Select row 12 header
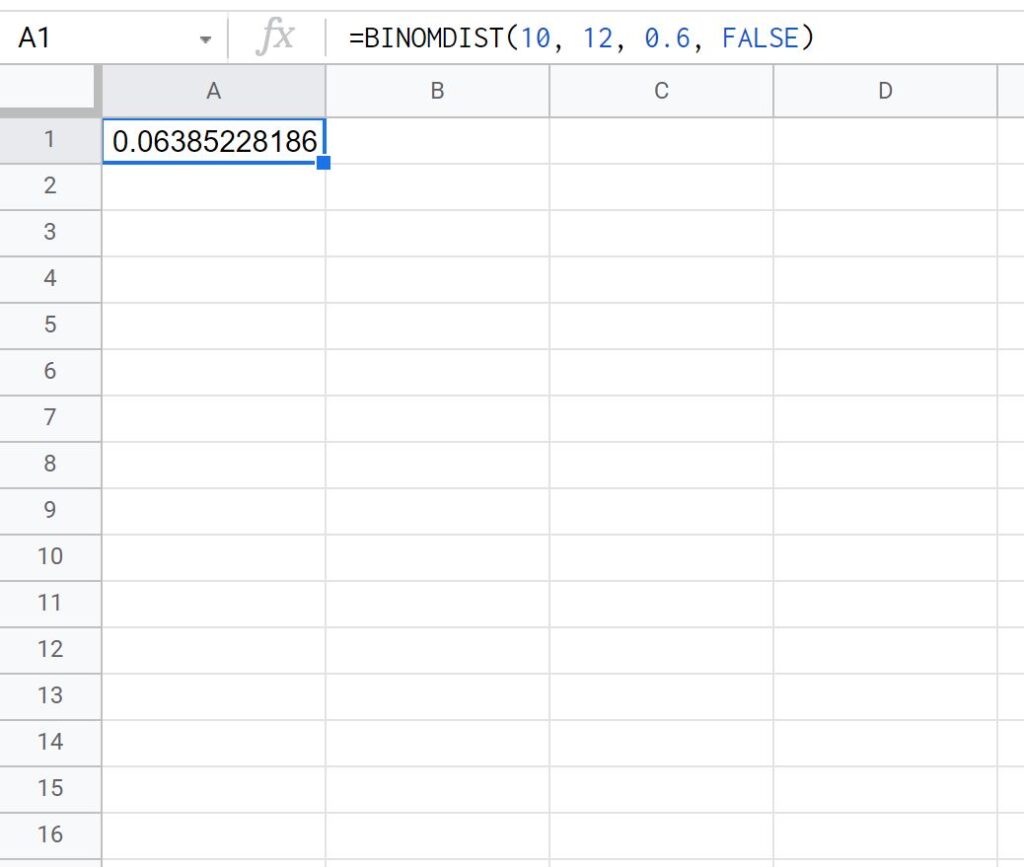 (50, 649)
